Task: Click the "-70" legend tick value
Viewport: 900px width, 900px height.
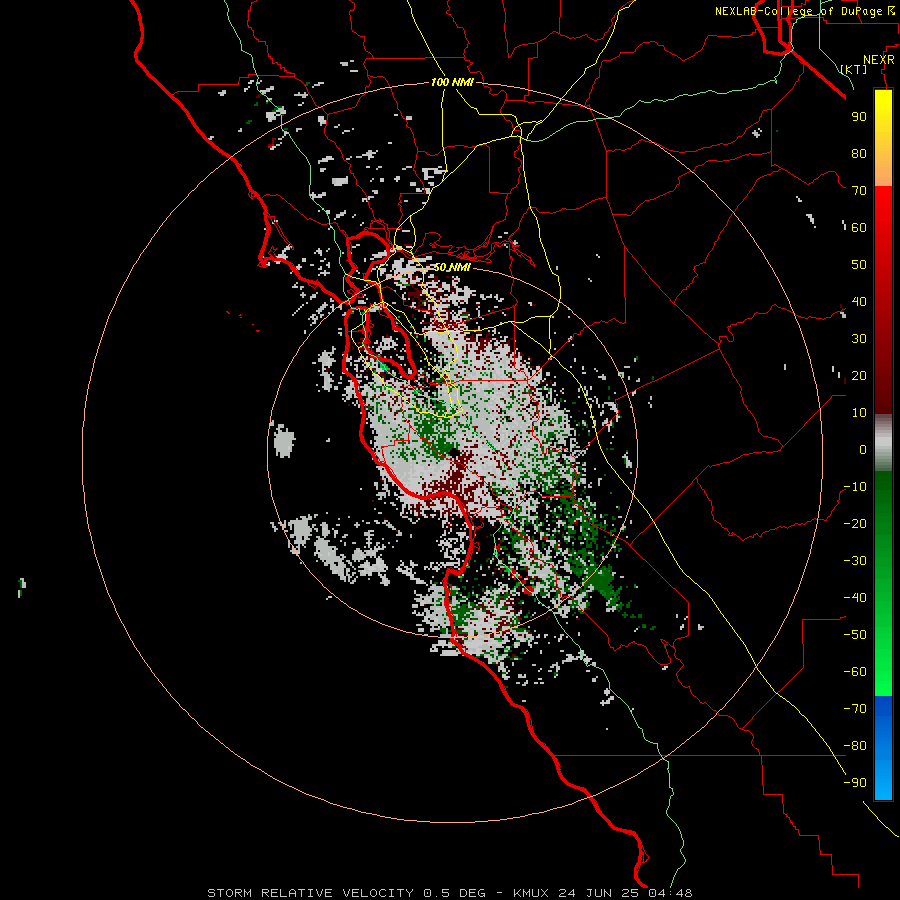Action: pyautogui.click(x=855, y=709)
